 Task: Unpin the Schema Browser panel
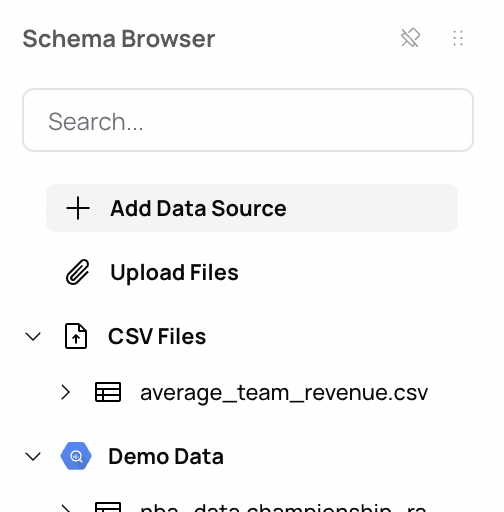click(x=410, y=38)
